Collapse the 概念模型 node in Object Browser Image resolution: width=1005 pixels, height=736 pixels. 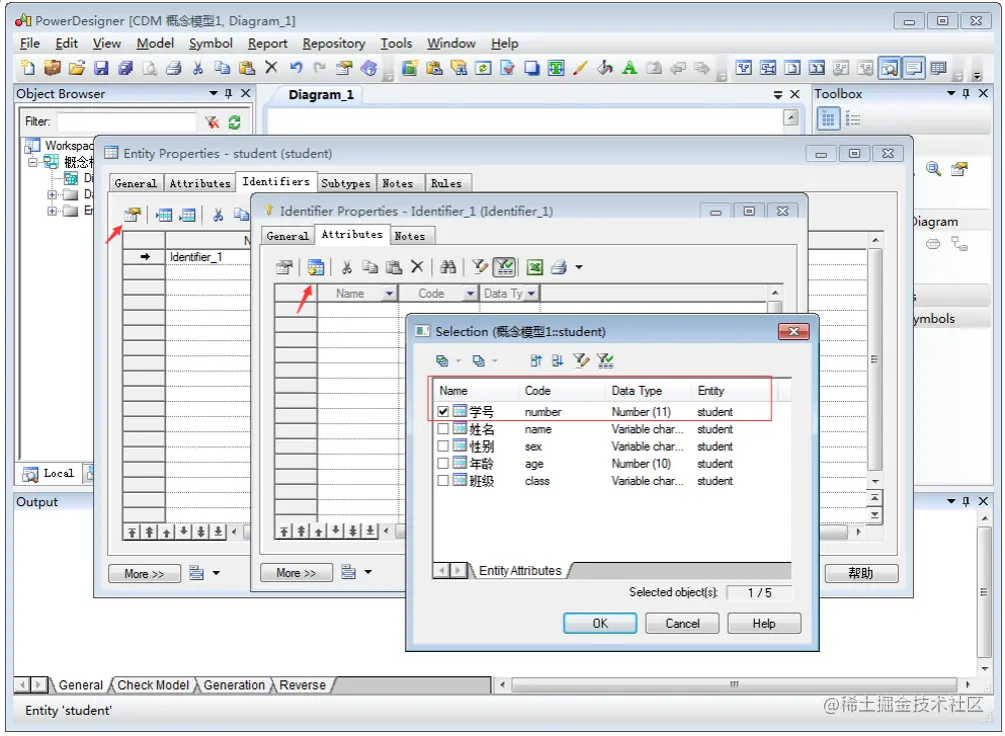coord(33,162)
